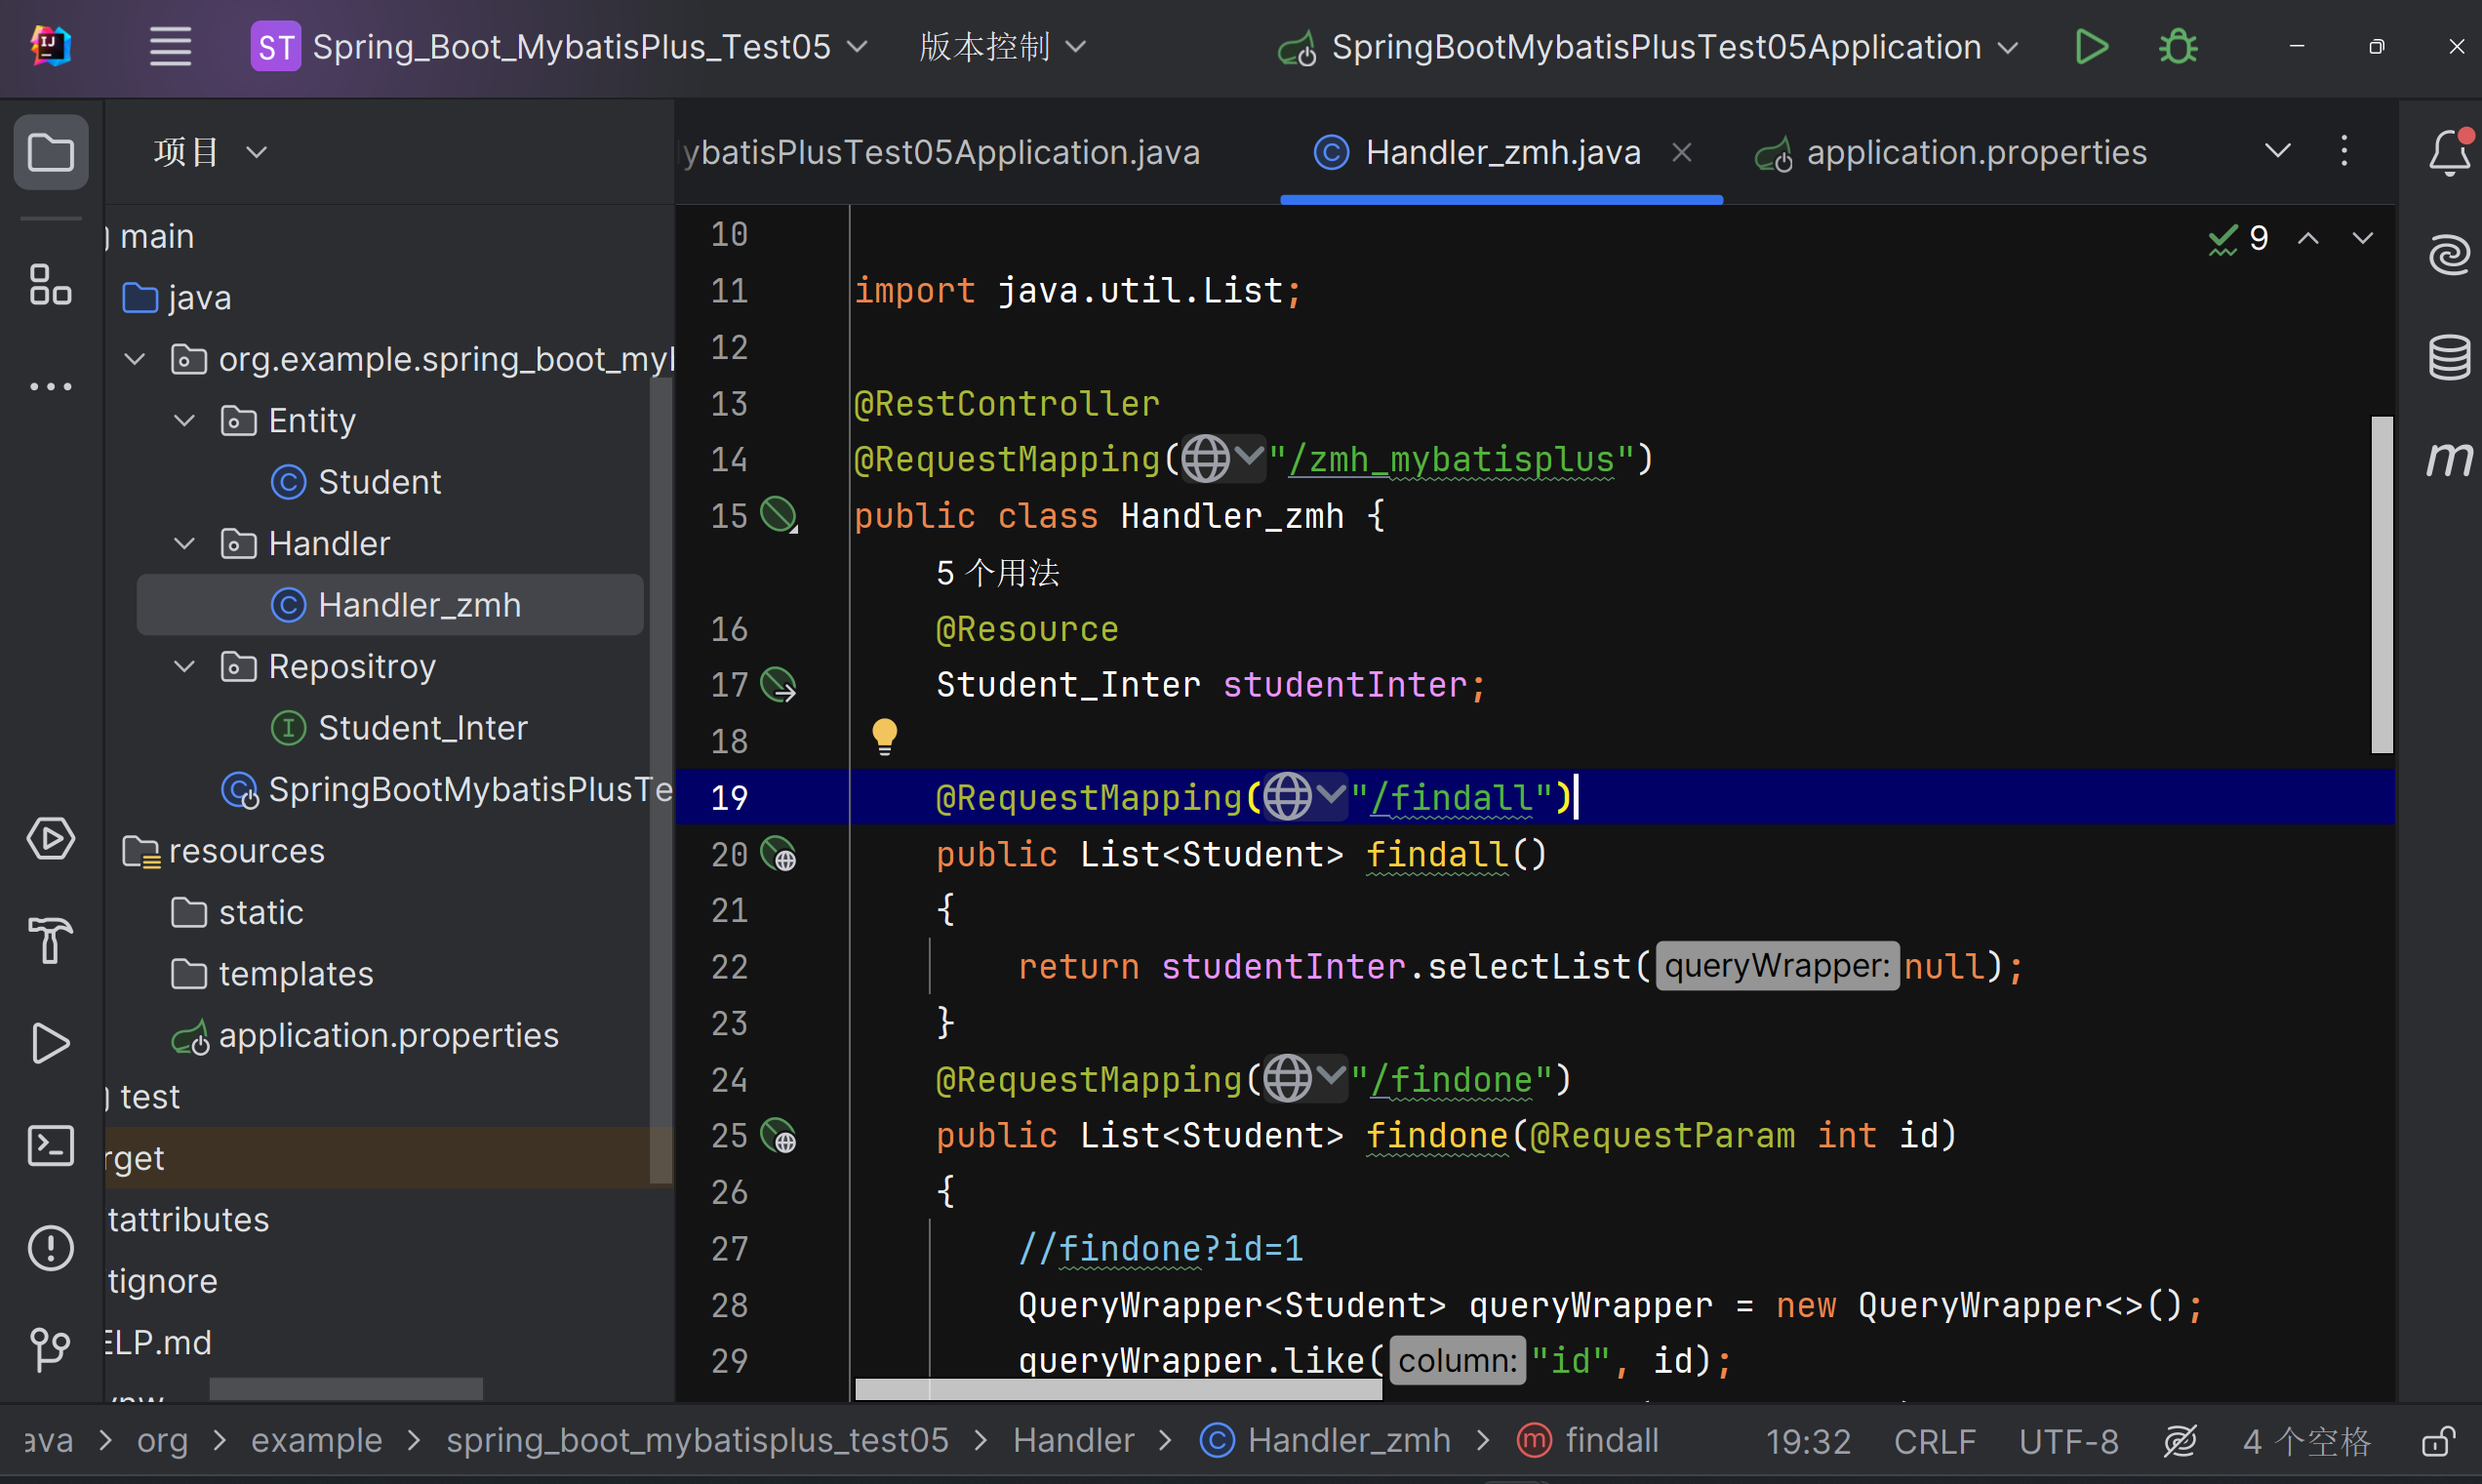Open the Notifications bell panel
Viewport: 2482px width, 1484px height.
pyautogui.click(x=2448, y=152)
